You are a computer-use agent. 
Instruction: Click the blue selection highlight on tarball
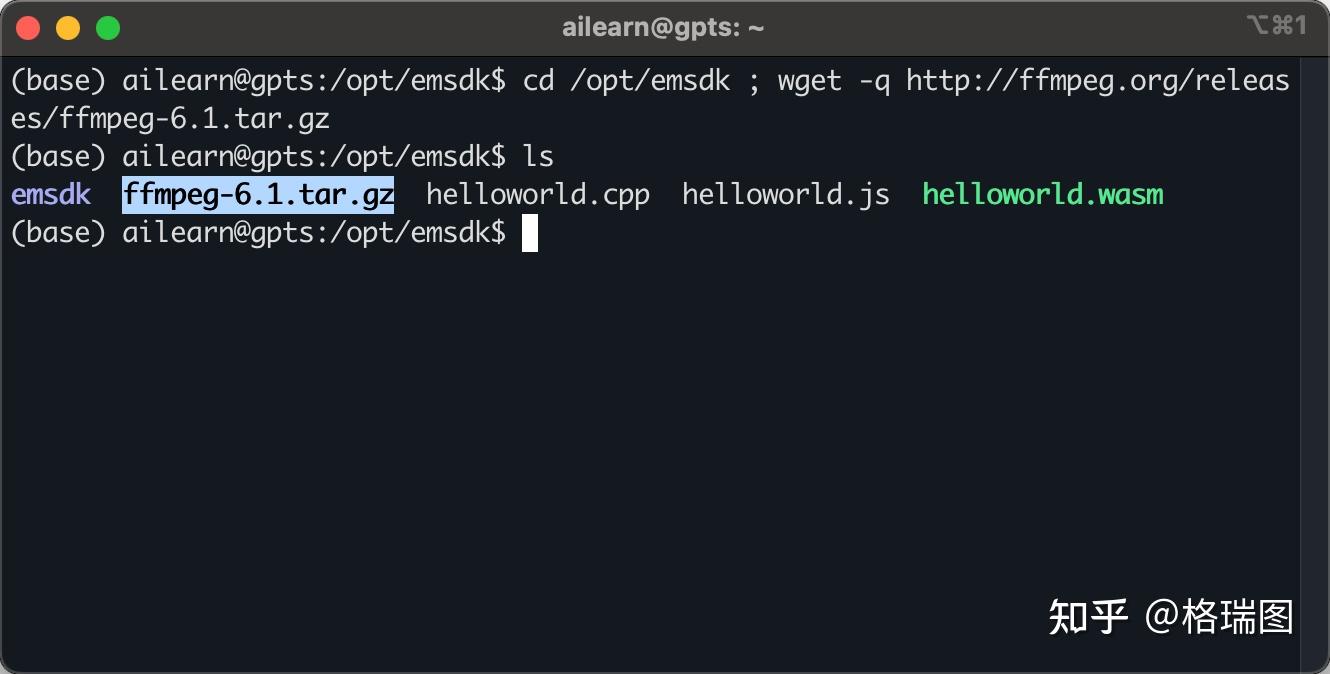coord(257,194)
